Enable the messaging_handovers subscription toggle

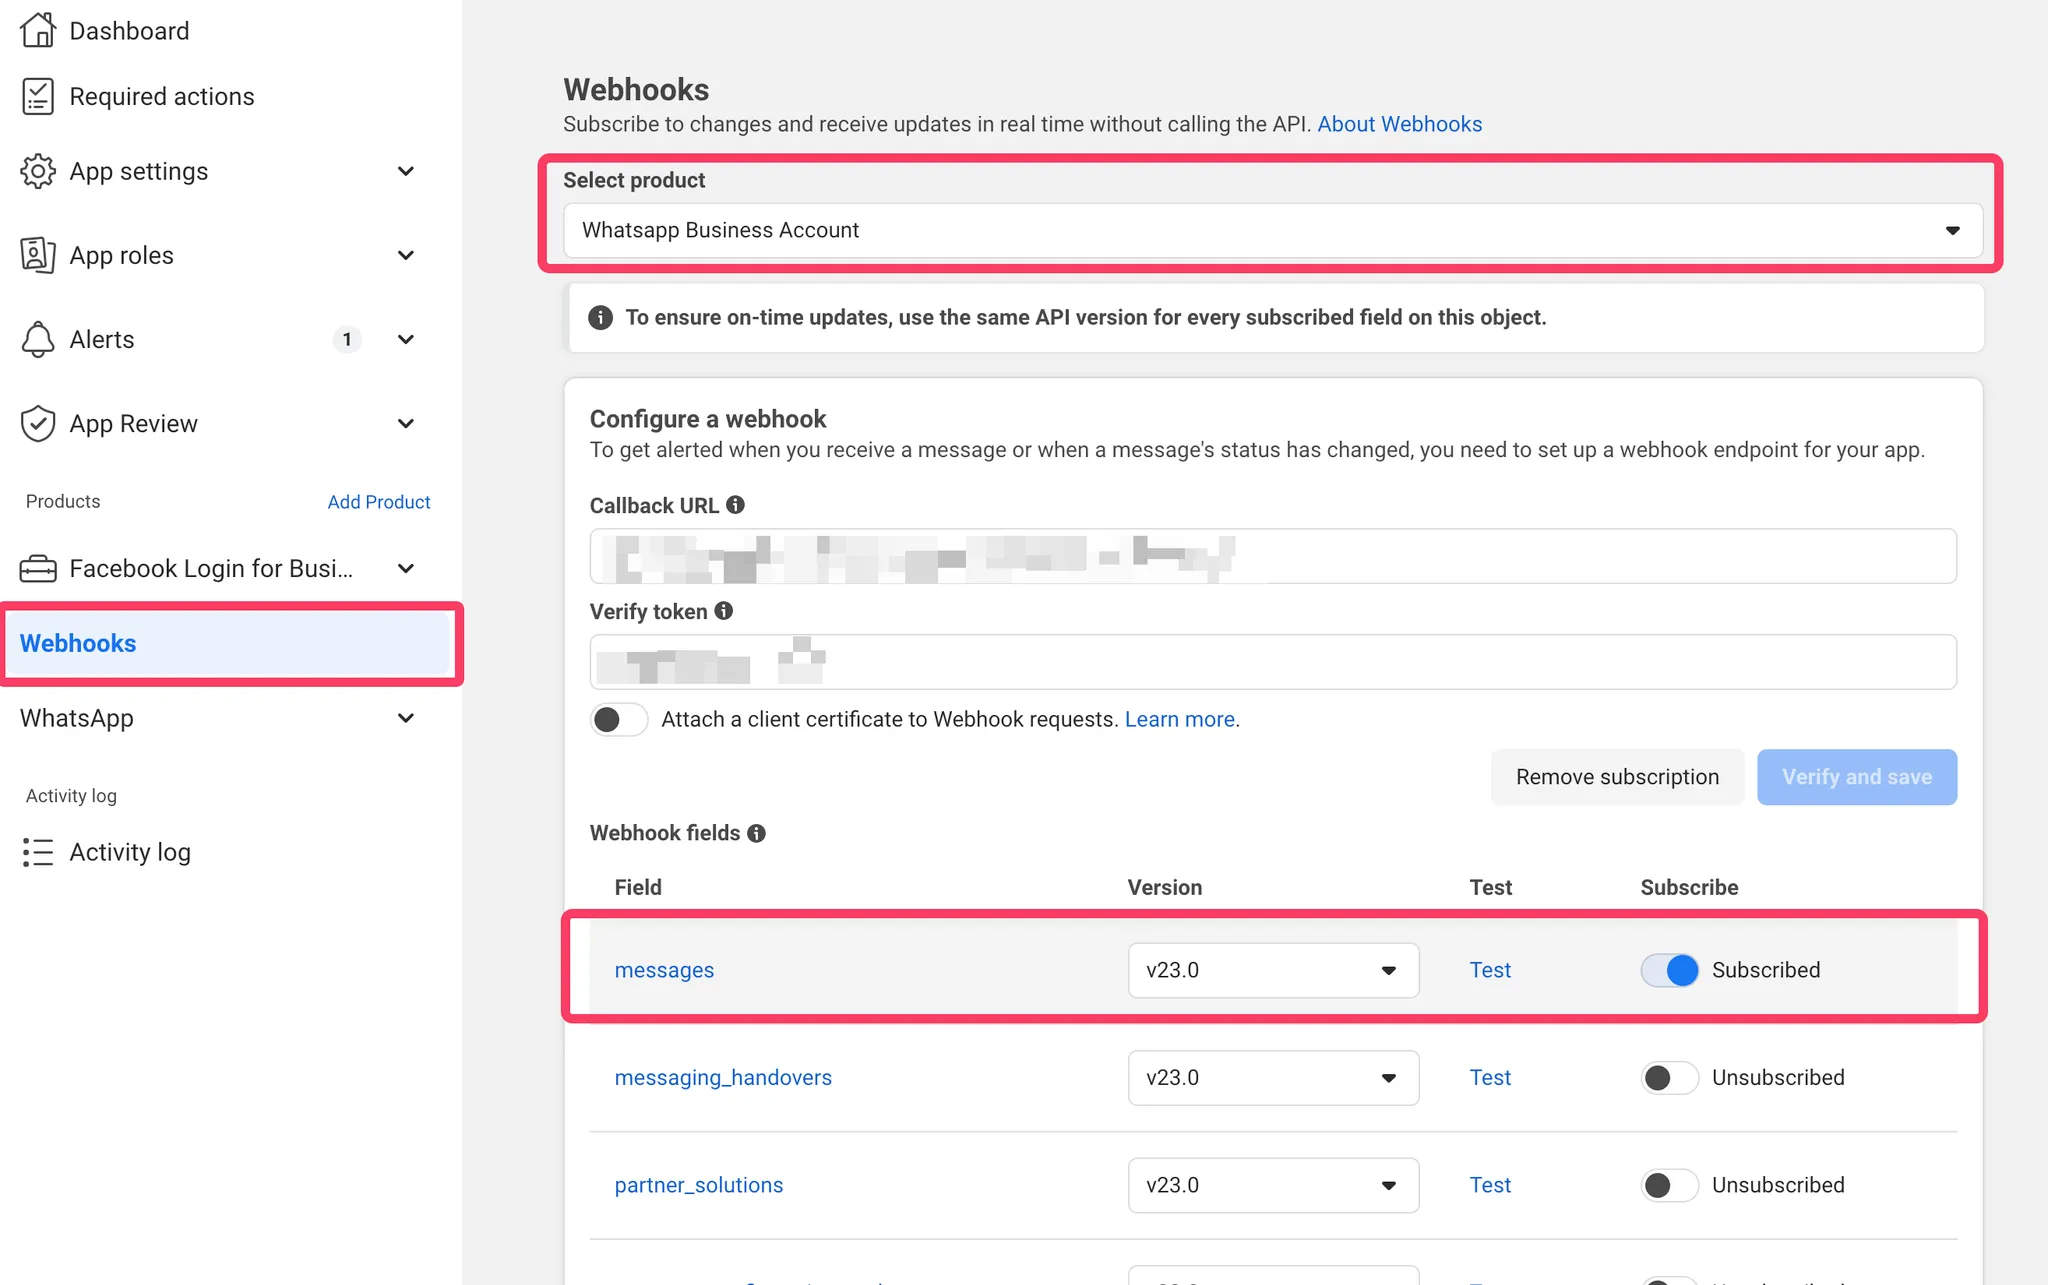tap(1670, 1077)
